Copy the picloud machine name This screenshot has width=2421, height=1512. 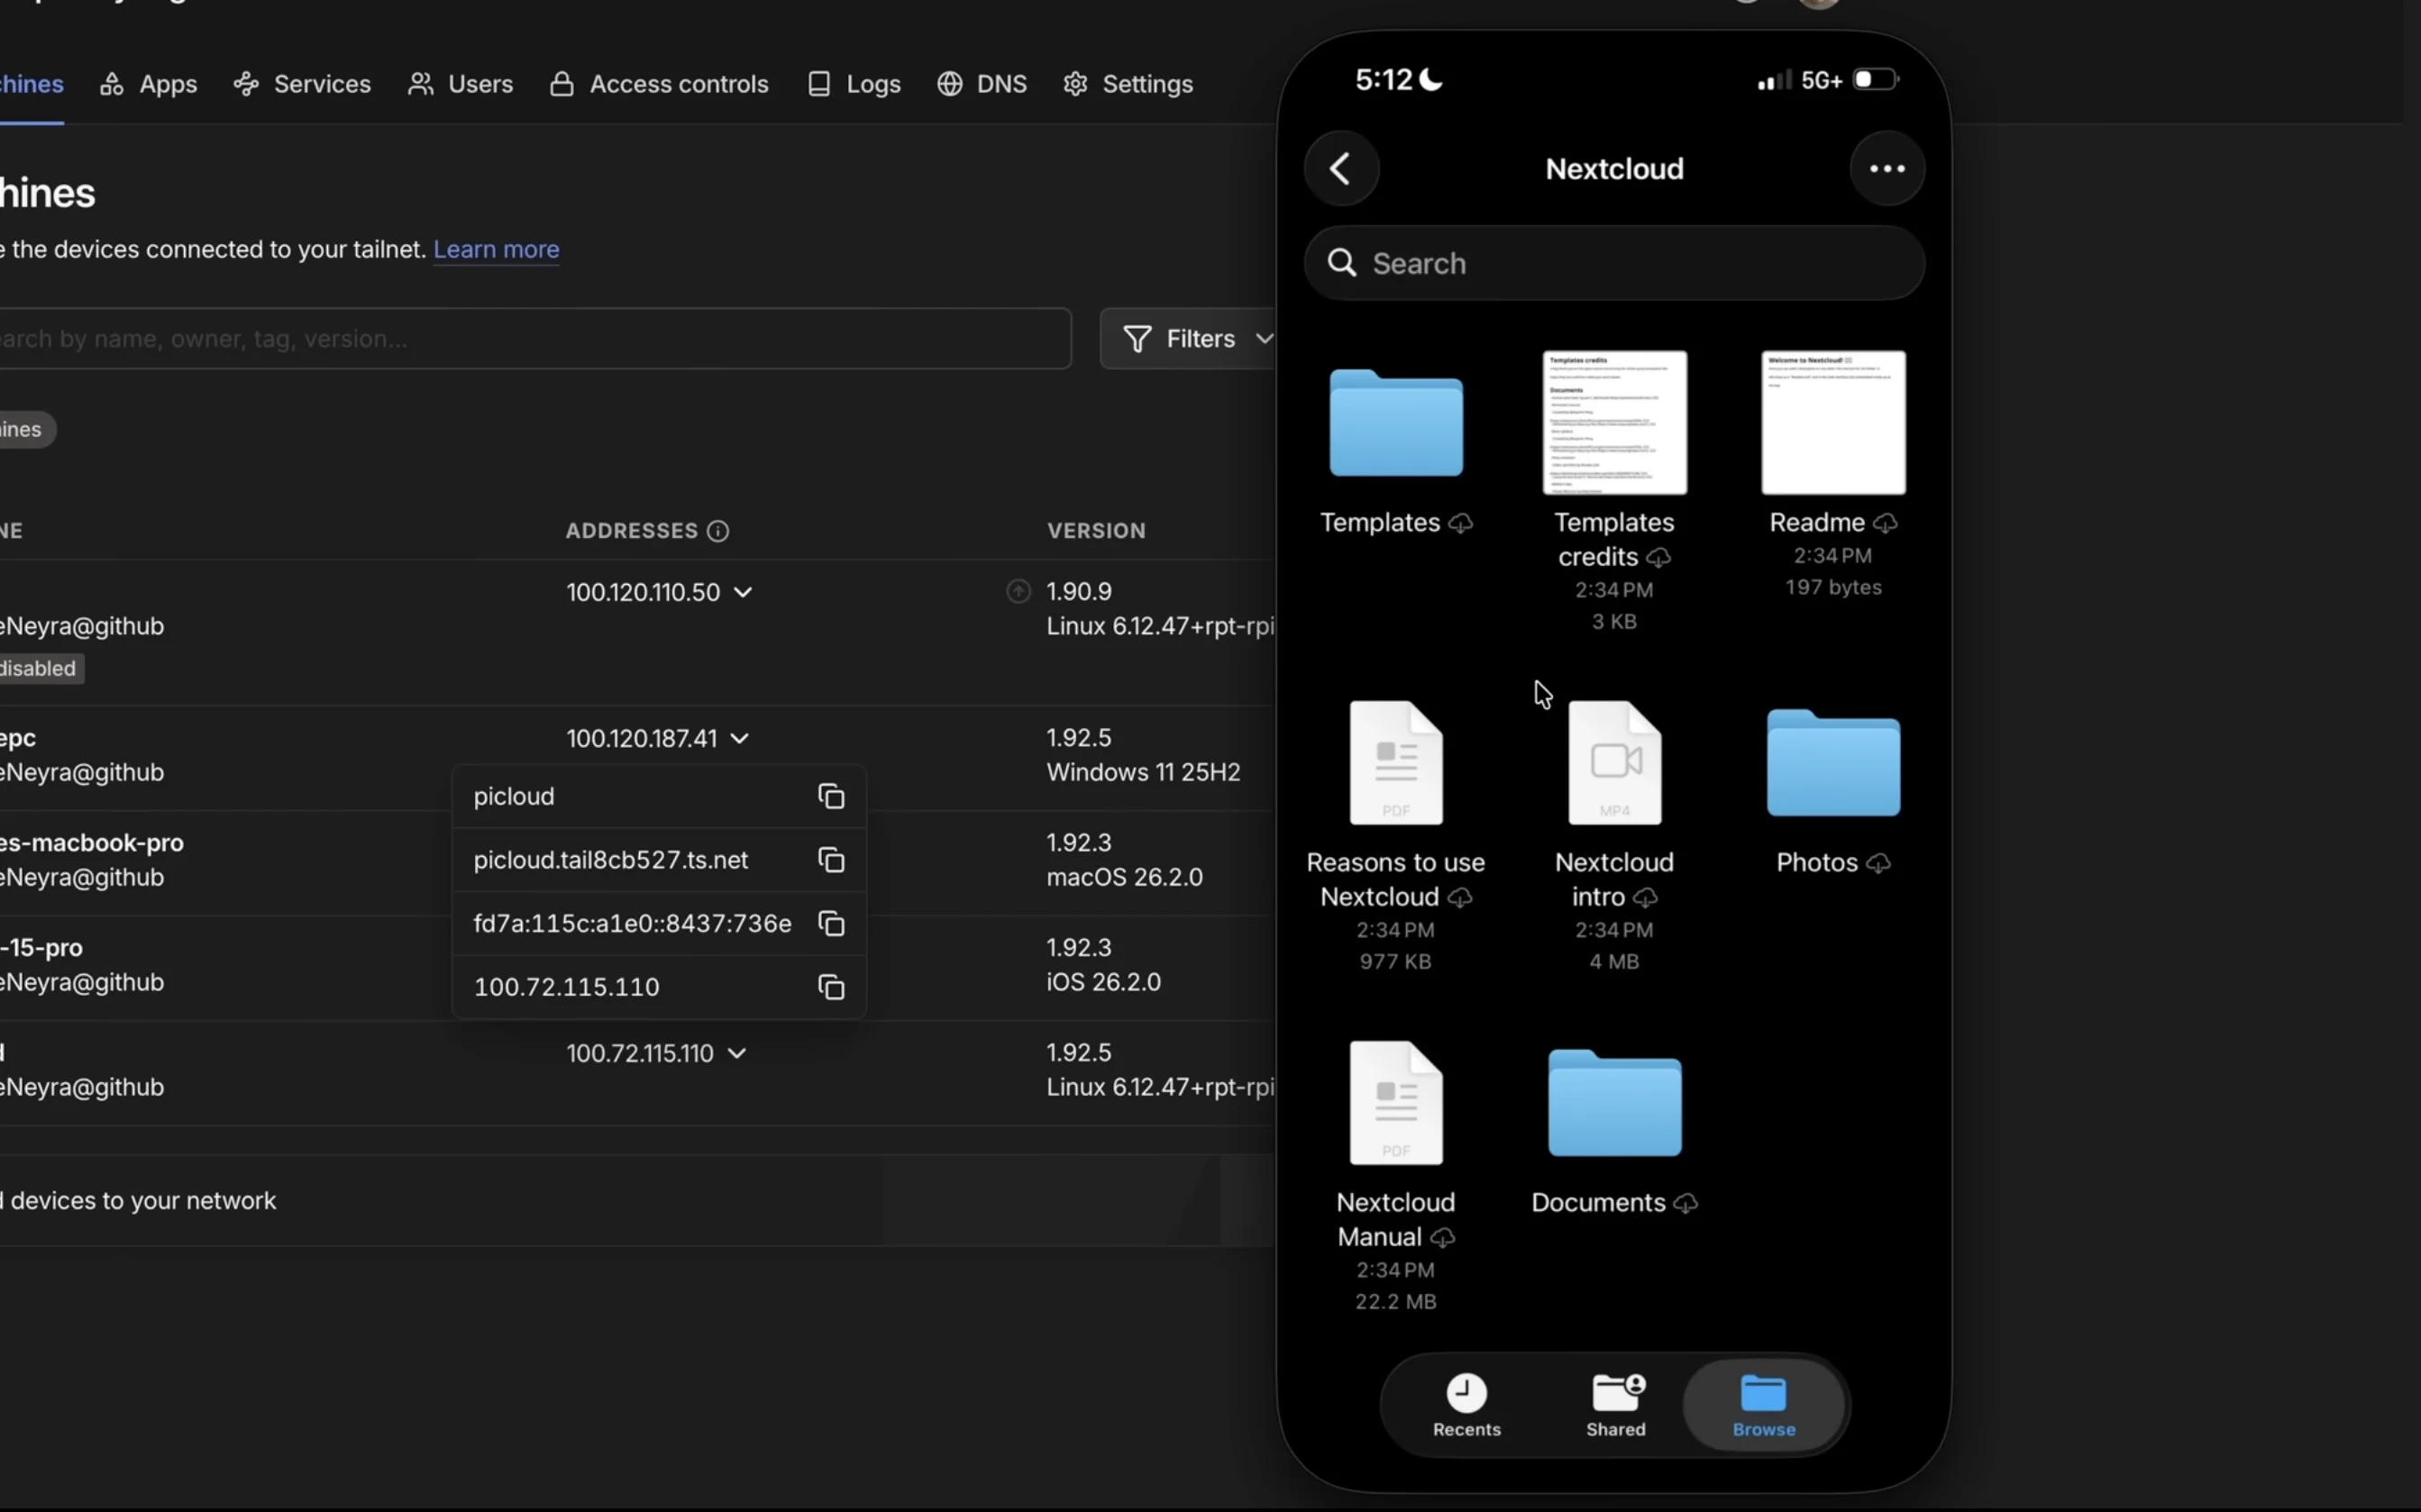pyautogui.click(x=831, y=796)
